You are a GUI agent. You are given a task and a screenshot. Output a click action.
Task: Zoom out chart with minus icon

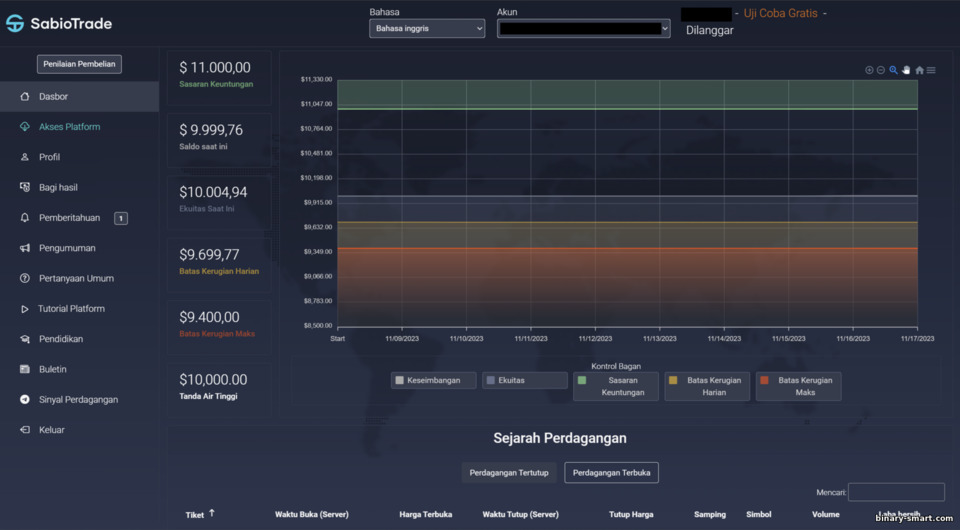point(880,70)
